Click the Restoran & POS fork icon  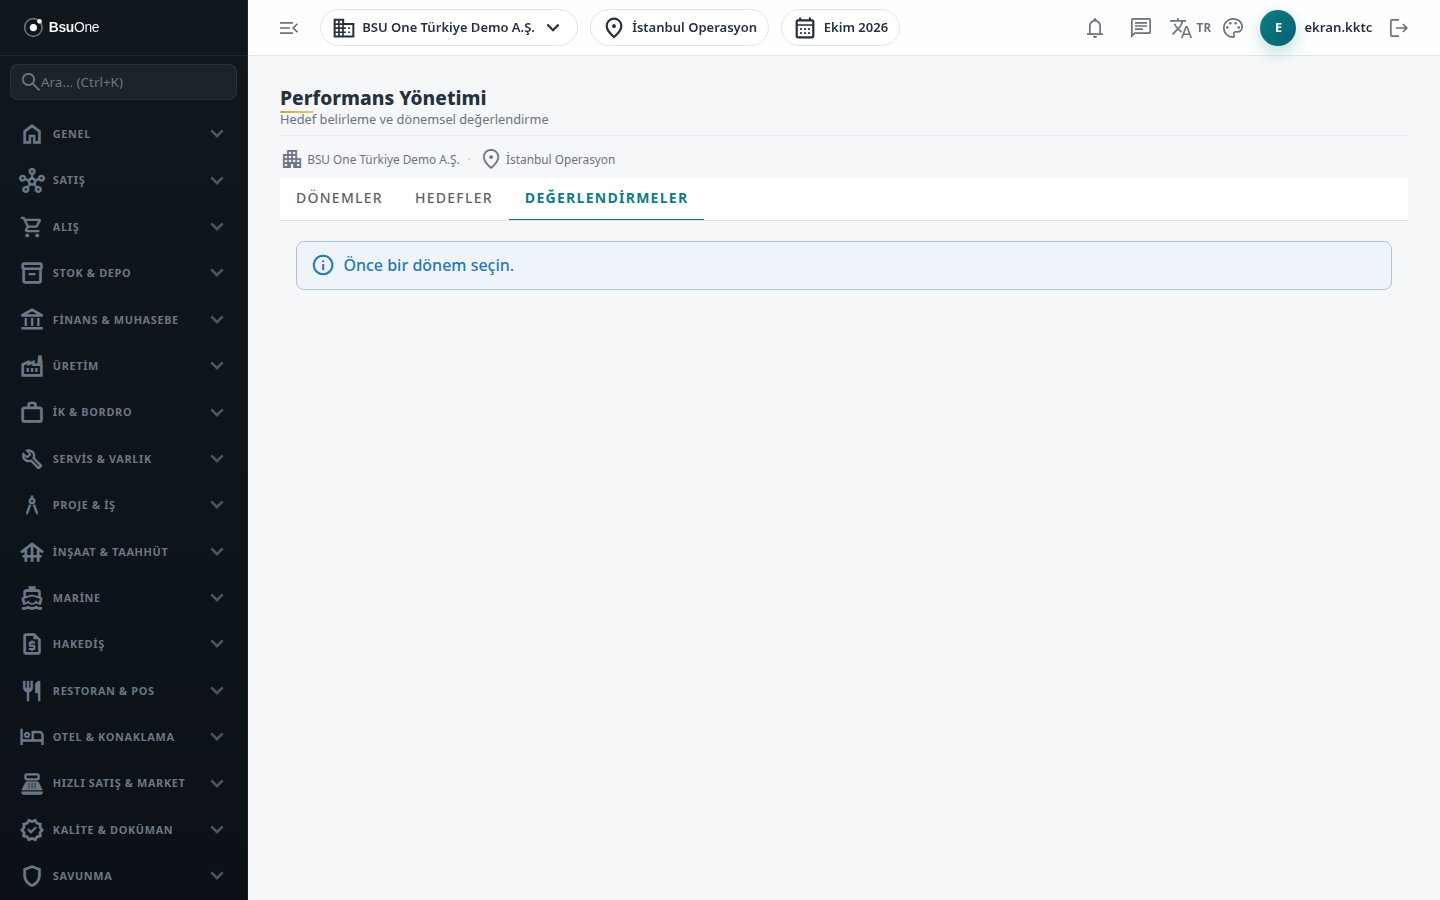tap(32, 691)
